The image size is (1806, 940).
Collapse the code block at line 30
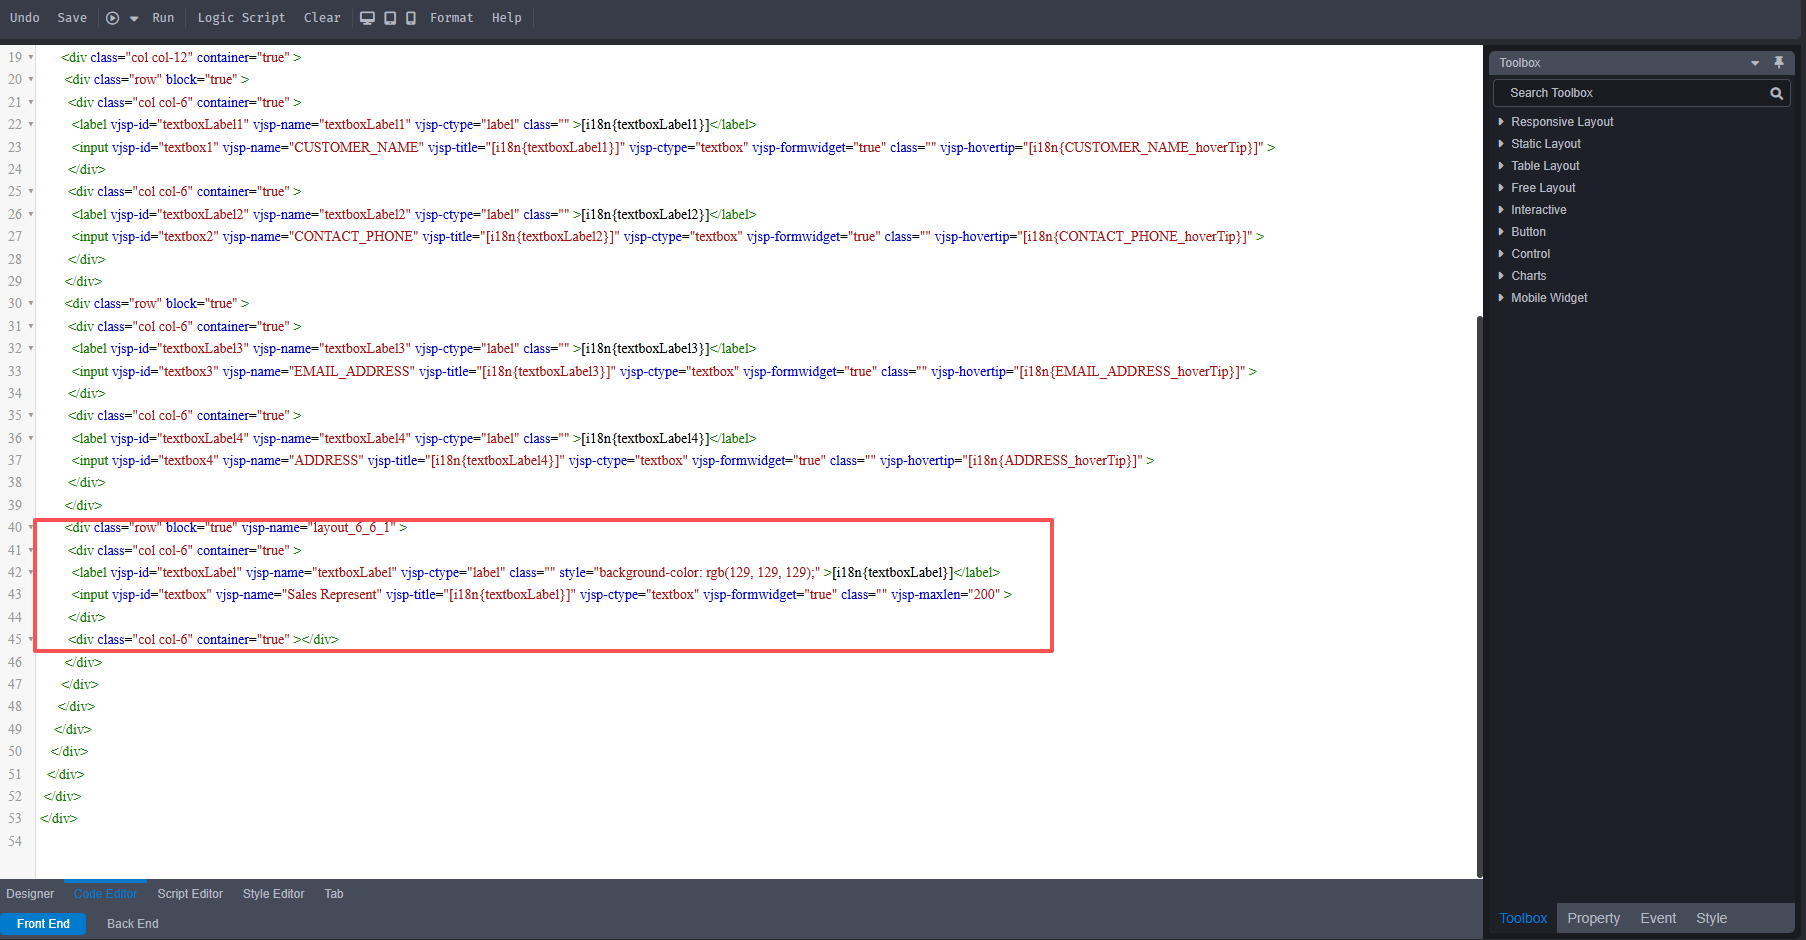(31, 304)
